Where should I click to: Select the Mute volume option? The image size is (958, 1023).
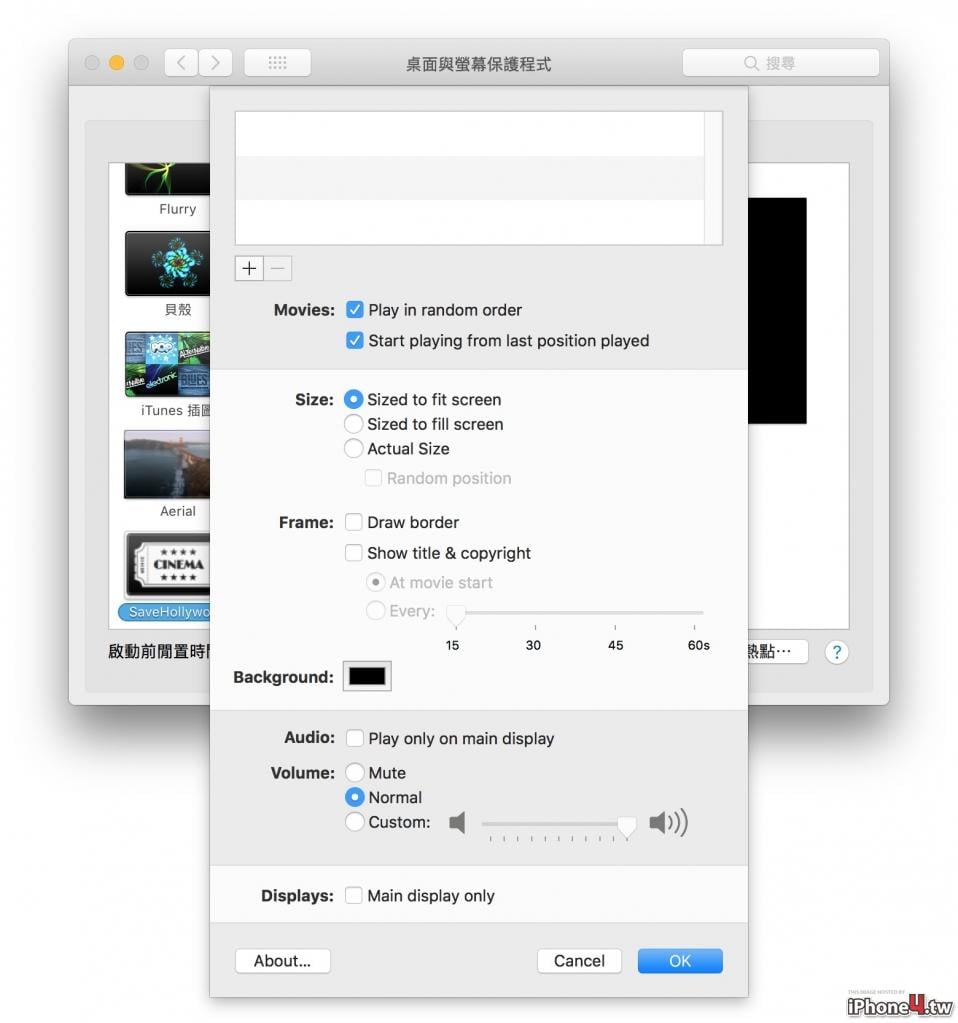pyautogui.click(x=354, y=772)
